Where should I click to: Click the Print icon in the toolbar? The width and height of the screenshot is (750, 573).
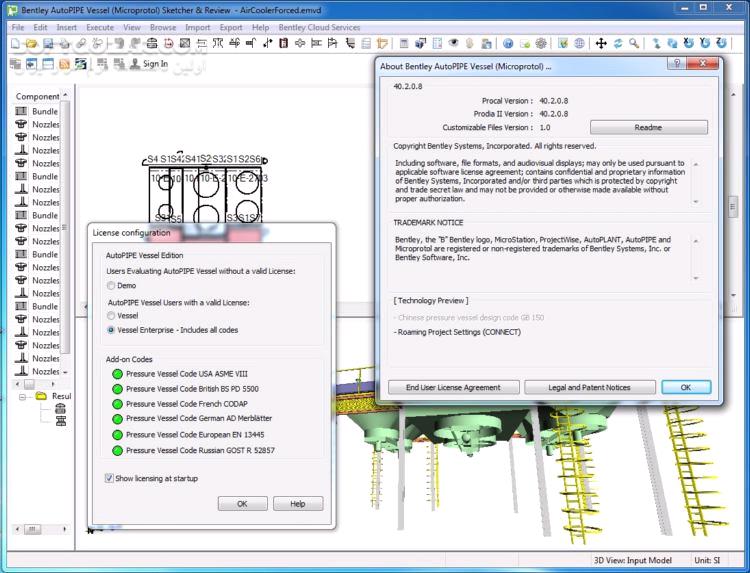tap(65, 44)
